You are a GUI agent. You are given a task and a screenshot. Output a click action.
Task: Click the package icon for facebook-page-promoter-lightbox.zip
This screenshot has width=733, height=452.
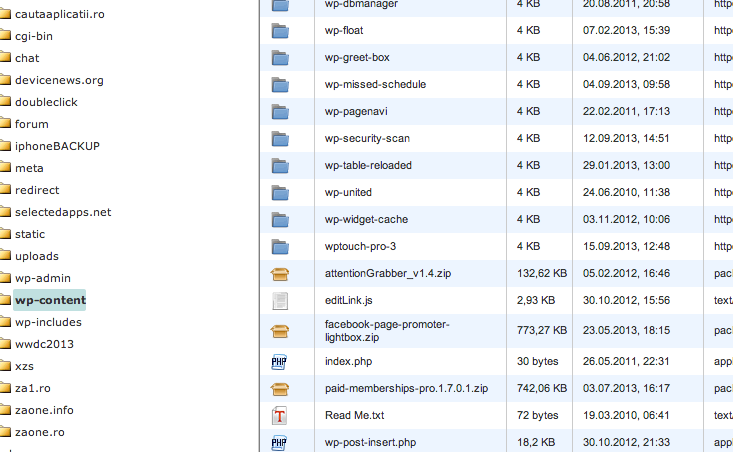click(x=280, y=331)
